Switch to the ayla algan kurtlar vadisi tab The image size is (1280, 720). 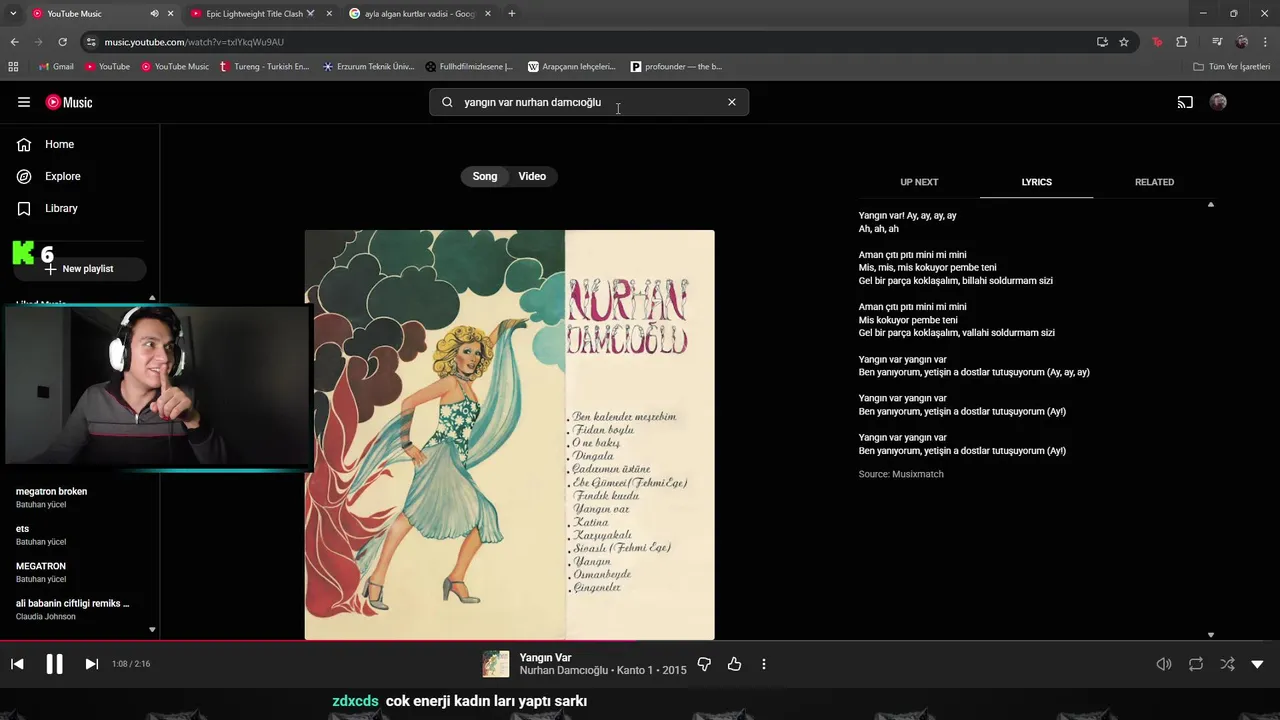point(419,14)
